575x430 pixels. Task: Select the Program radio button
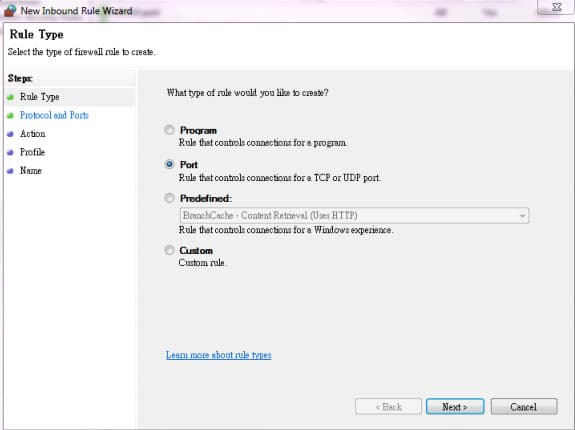point(169,130)
